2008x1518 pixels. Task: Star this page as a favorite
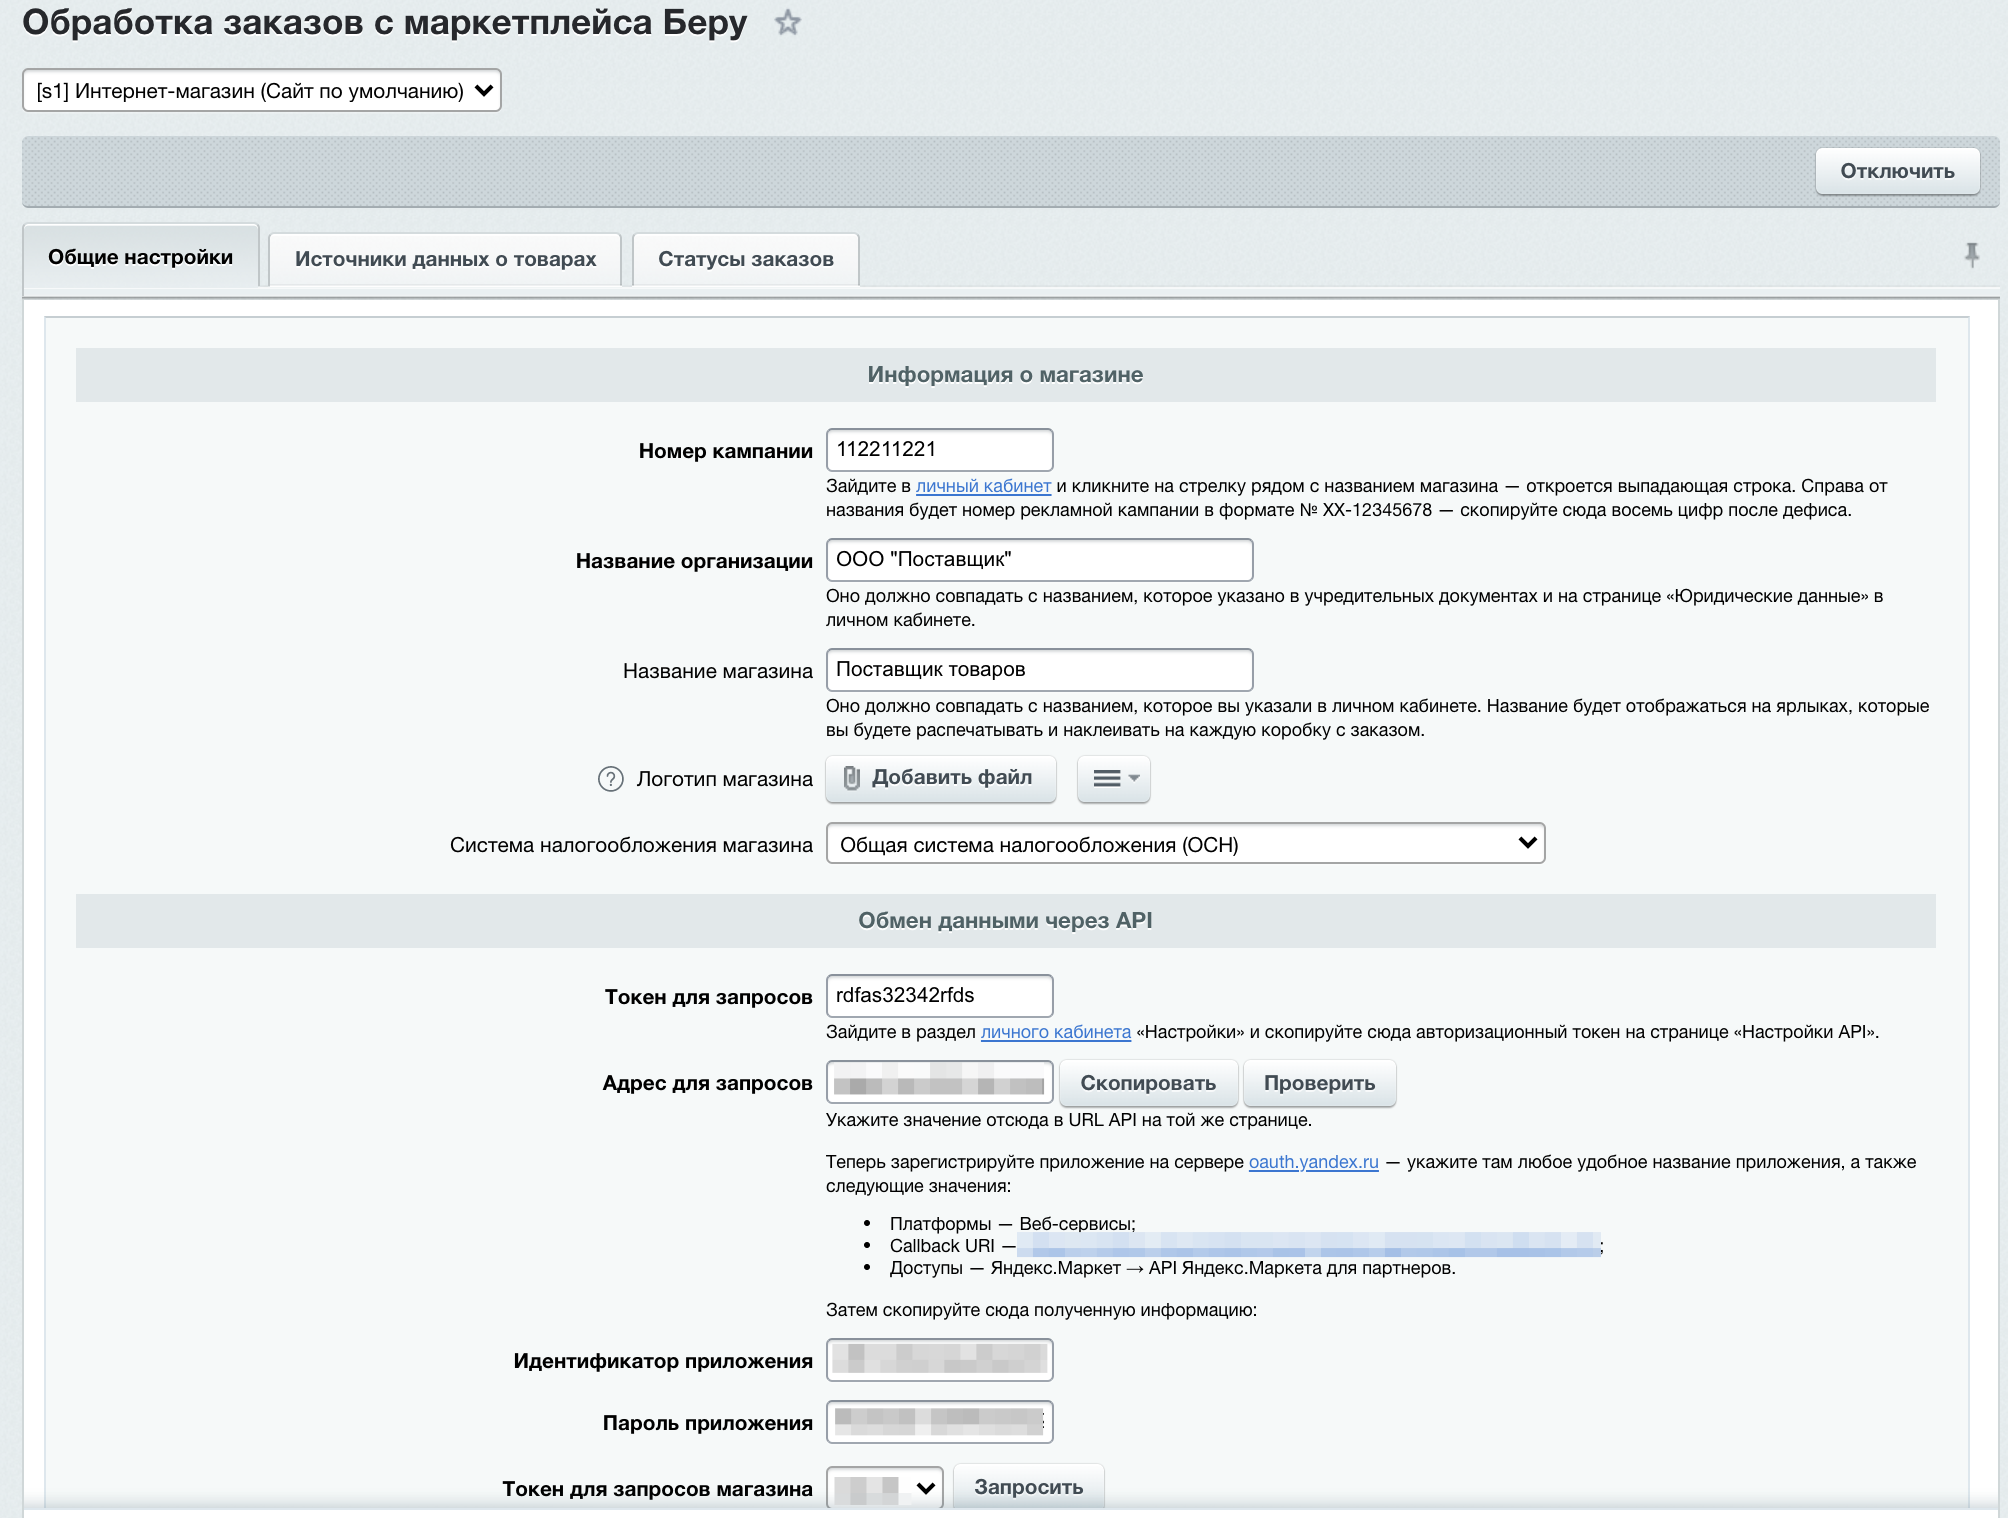tap(788, 23)
